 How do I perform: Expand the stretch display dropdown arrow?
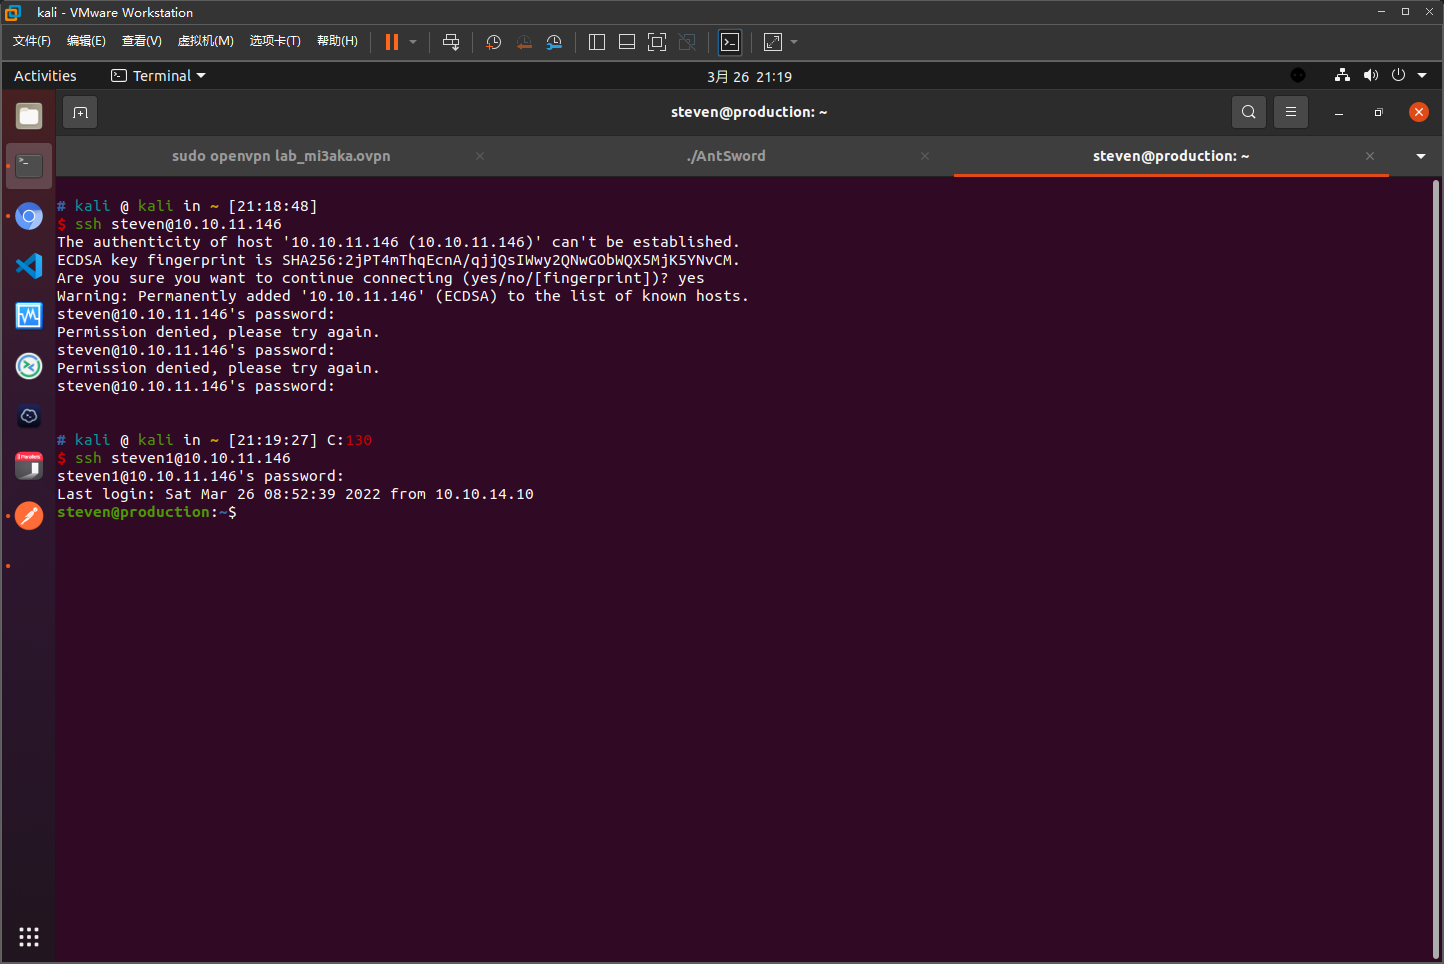[794, 42]
